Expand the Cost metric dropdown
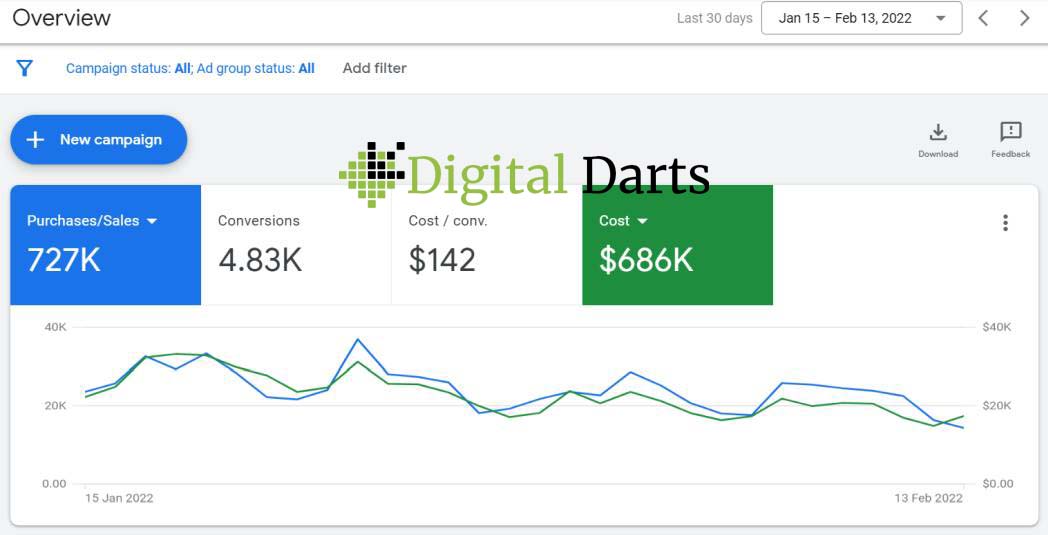 click(x=642, y=221)
